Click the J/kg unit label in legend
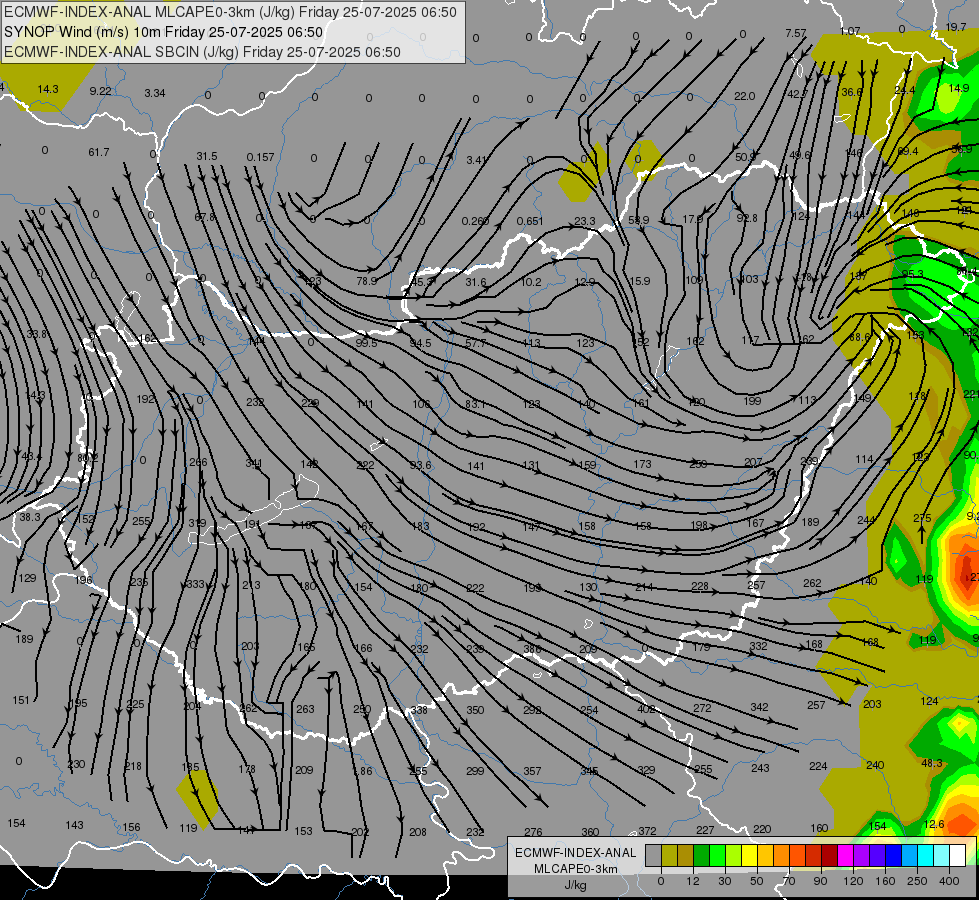This screenshot has width=979, height=900. click(x=575, y=885)
